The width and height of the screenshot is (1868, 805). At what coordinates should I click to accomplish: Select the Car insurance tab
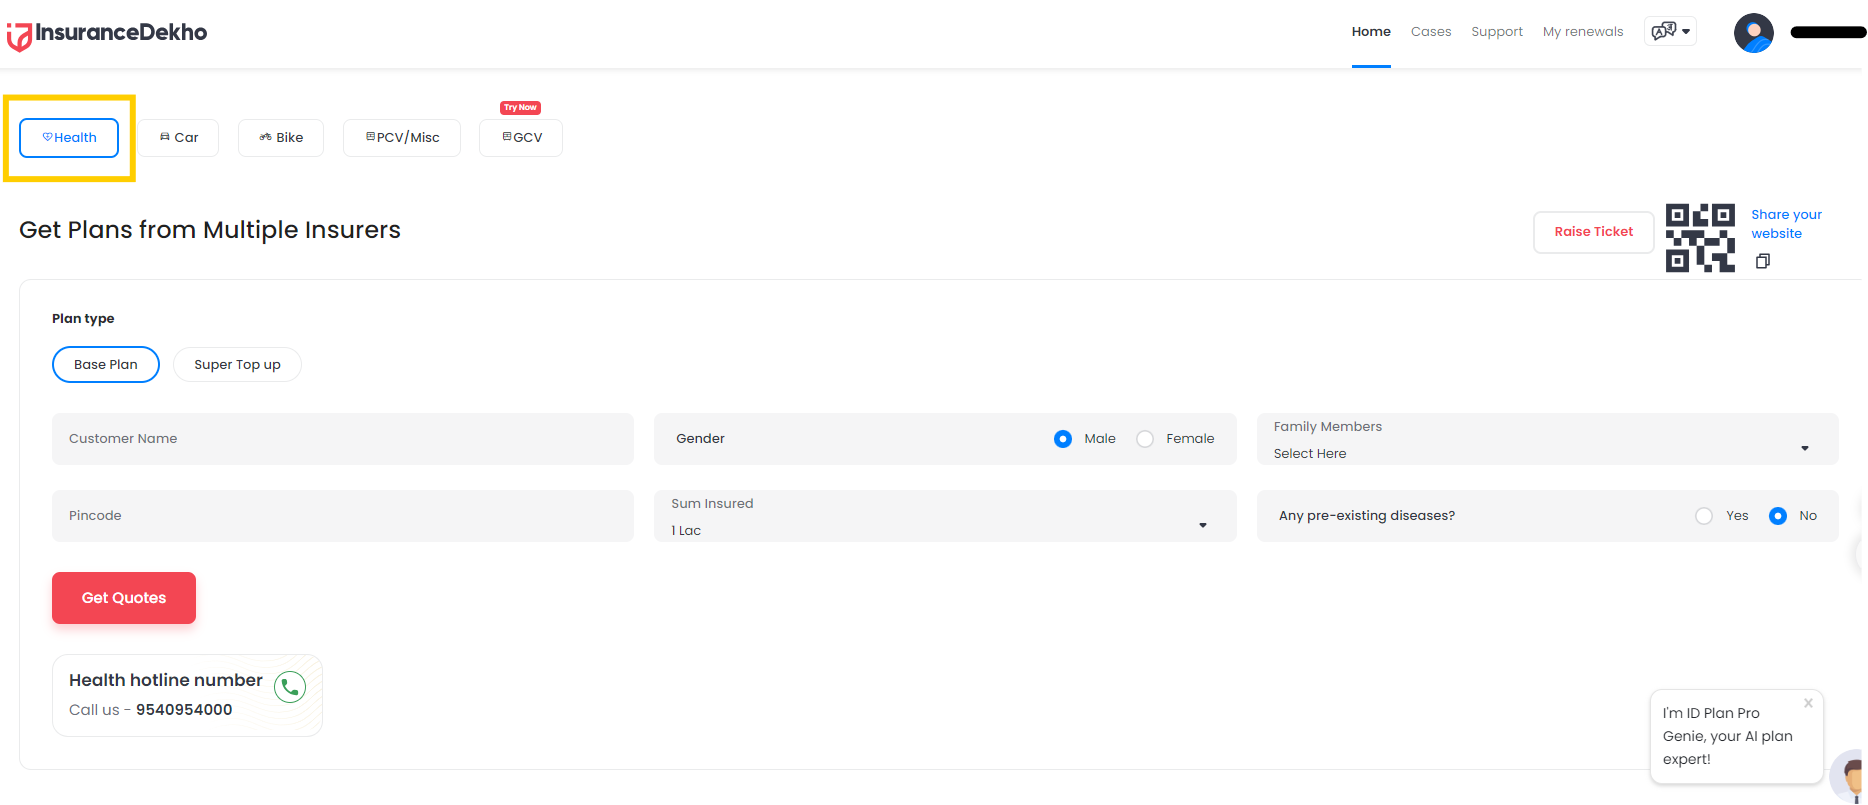tap(179, 138)
